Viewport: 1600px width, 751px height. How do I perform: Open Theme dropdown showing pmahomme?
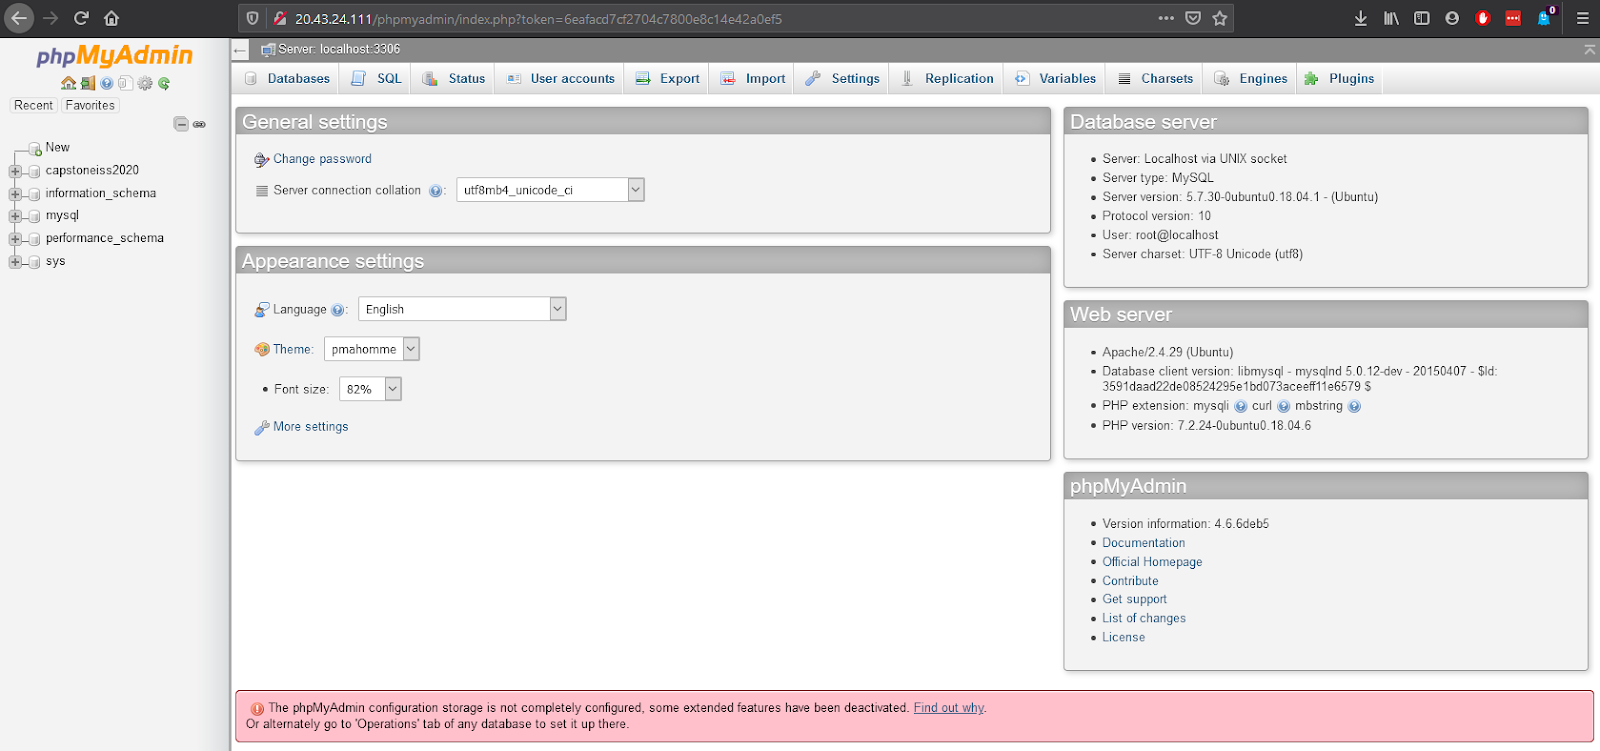pyautogui.click(x=372, y=349)
